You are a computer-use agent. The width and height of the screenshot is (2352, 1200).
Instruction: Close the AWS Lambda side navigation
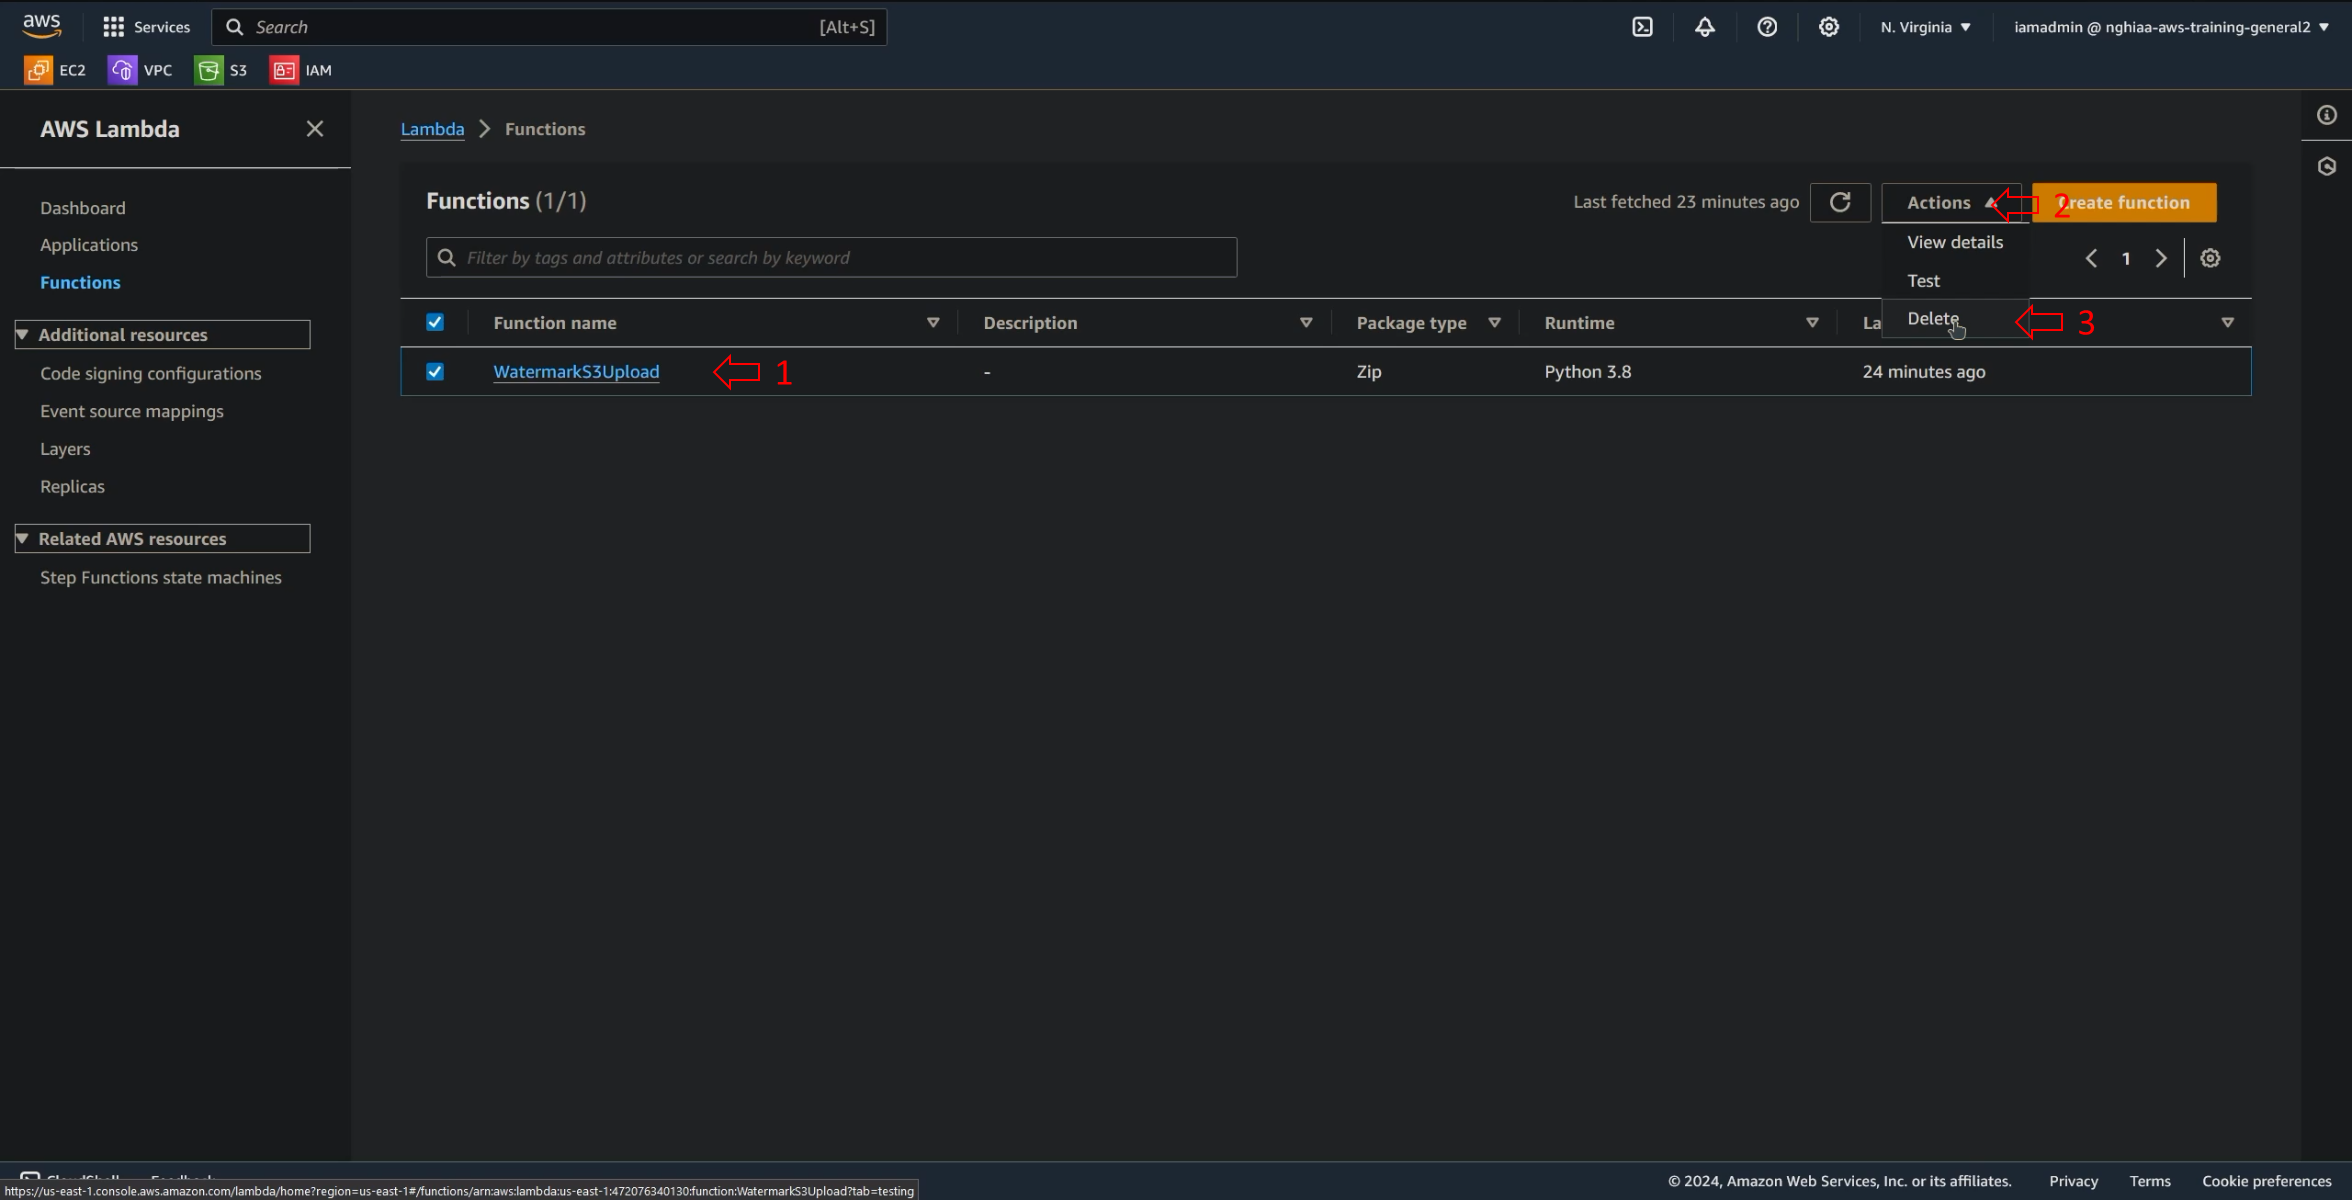pyautogui.click(x=315, y=129)
